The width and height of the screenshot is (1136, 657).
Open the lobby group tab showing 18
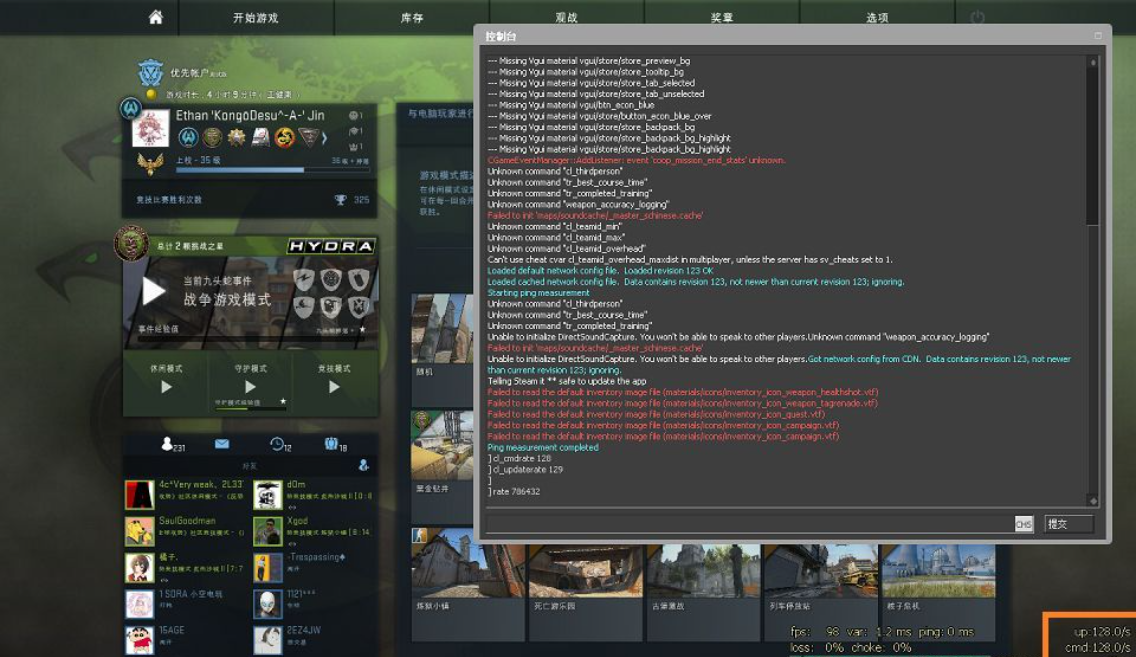pyautogui.click(x=335, y=444)
